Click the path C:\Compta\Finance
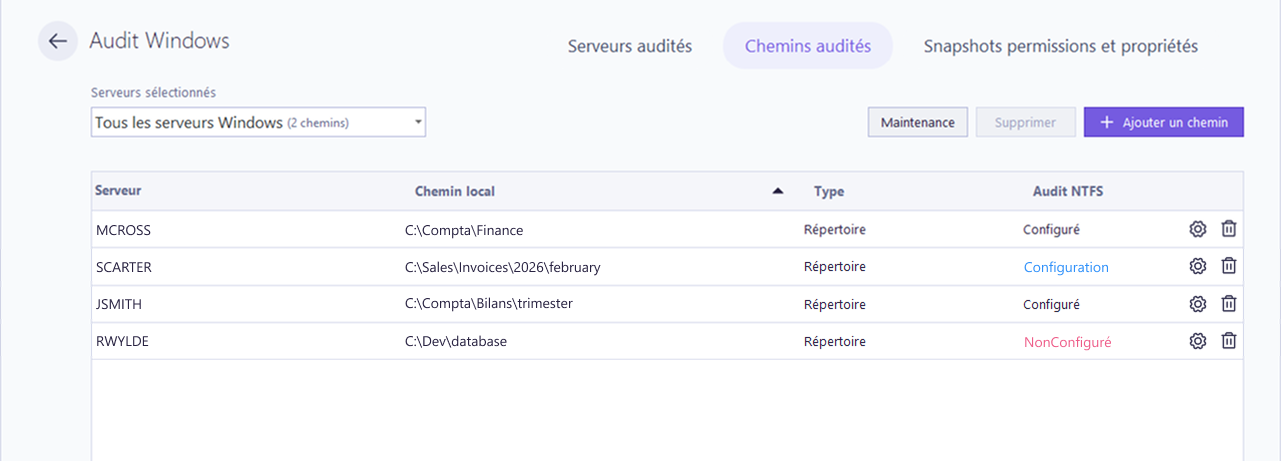This screenshot has width=1281, height=461. tap(464, 230)
